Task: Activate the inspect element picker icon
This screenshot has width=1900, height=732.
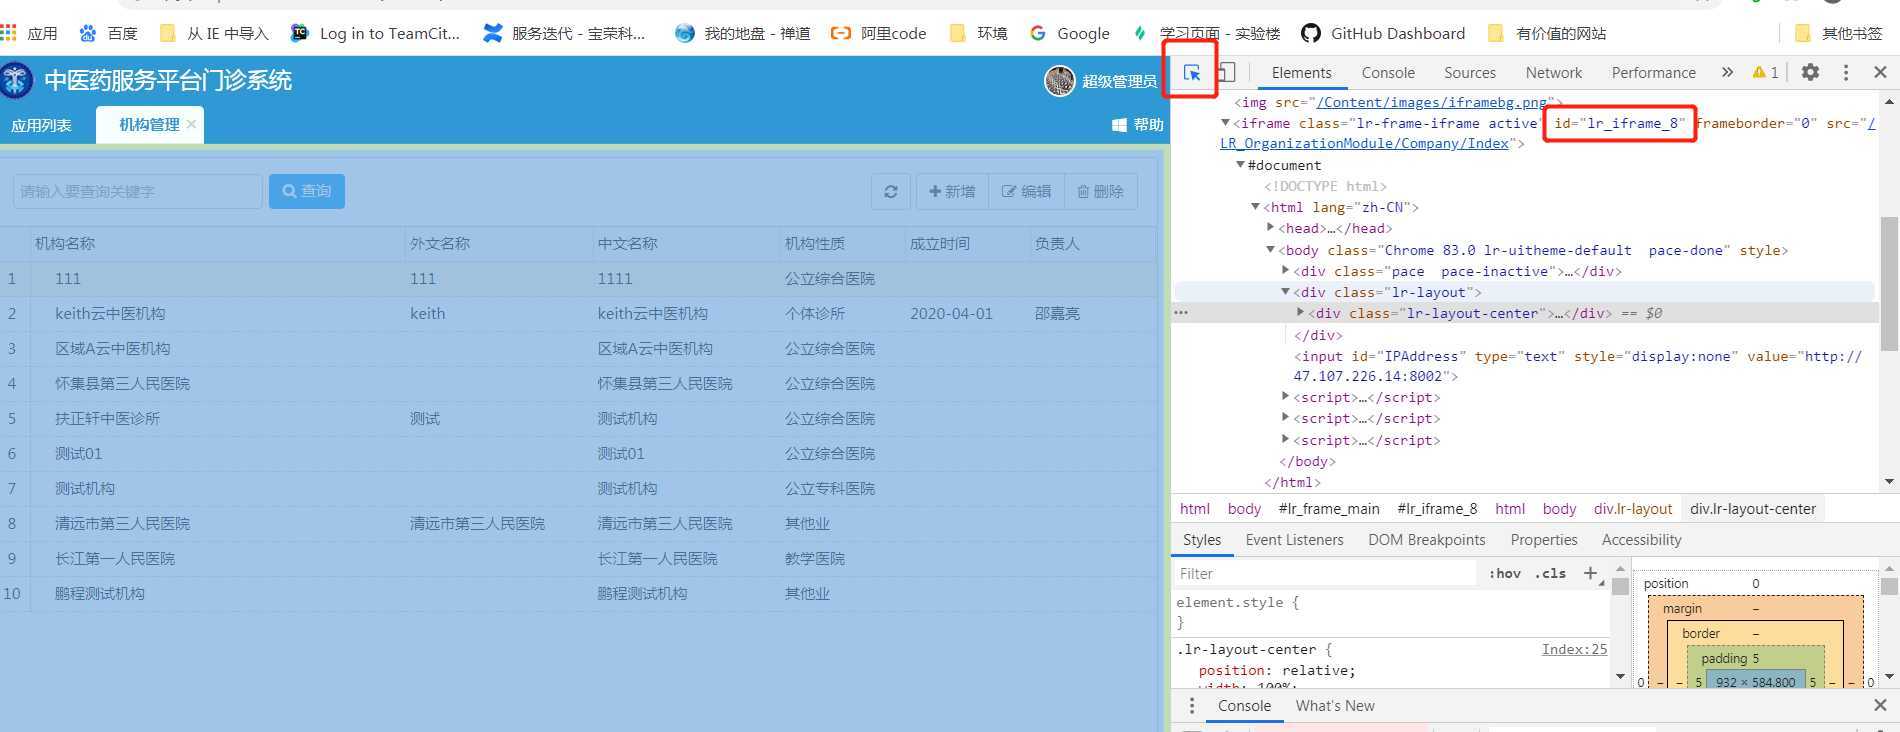Action: click(1192, 73)
